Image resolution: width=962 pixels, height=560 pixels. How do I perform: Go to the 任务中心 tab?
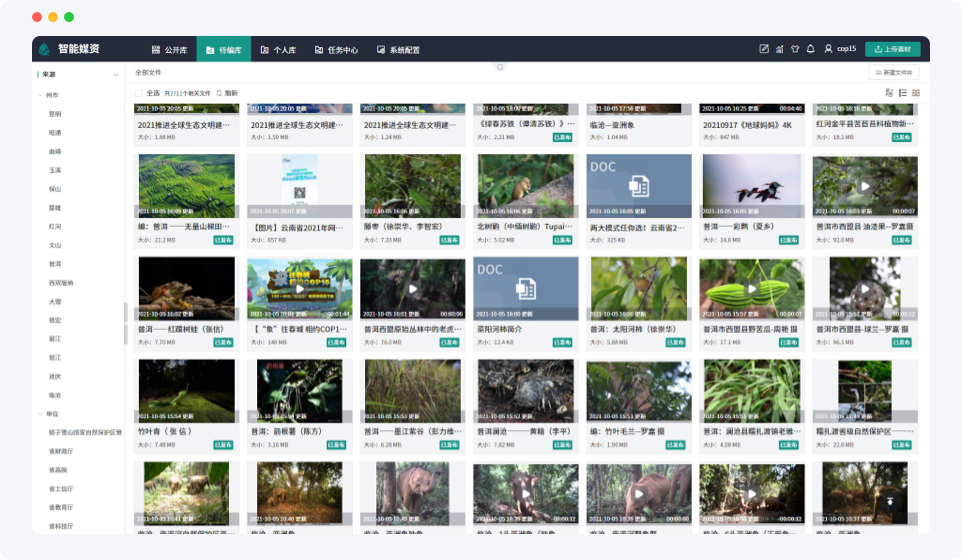pyautogui.click(x=336, y=49)
